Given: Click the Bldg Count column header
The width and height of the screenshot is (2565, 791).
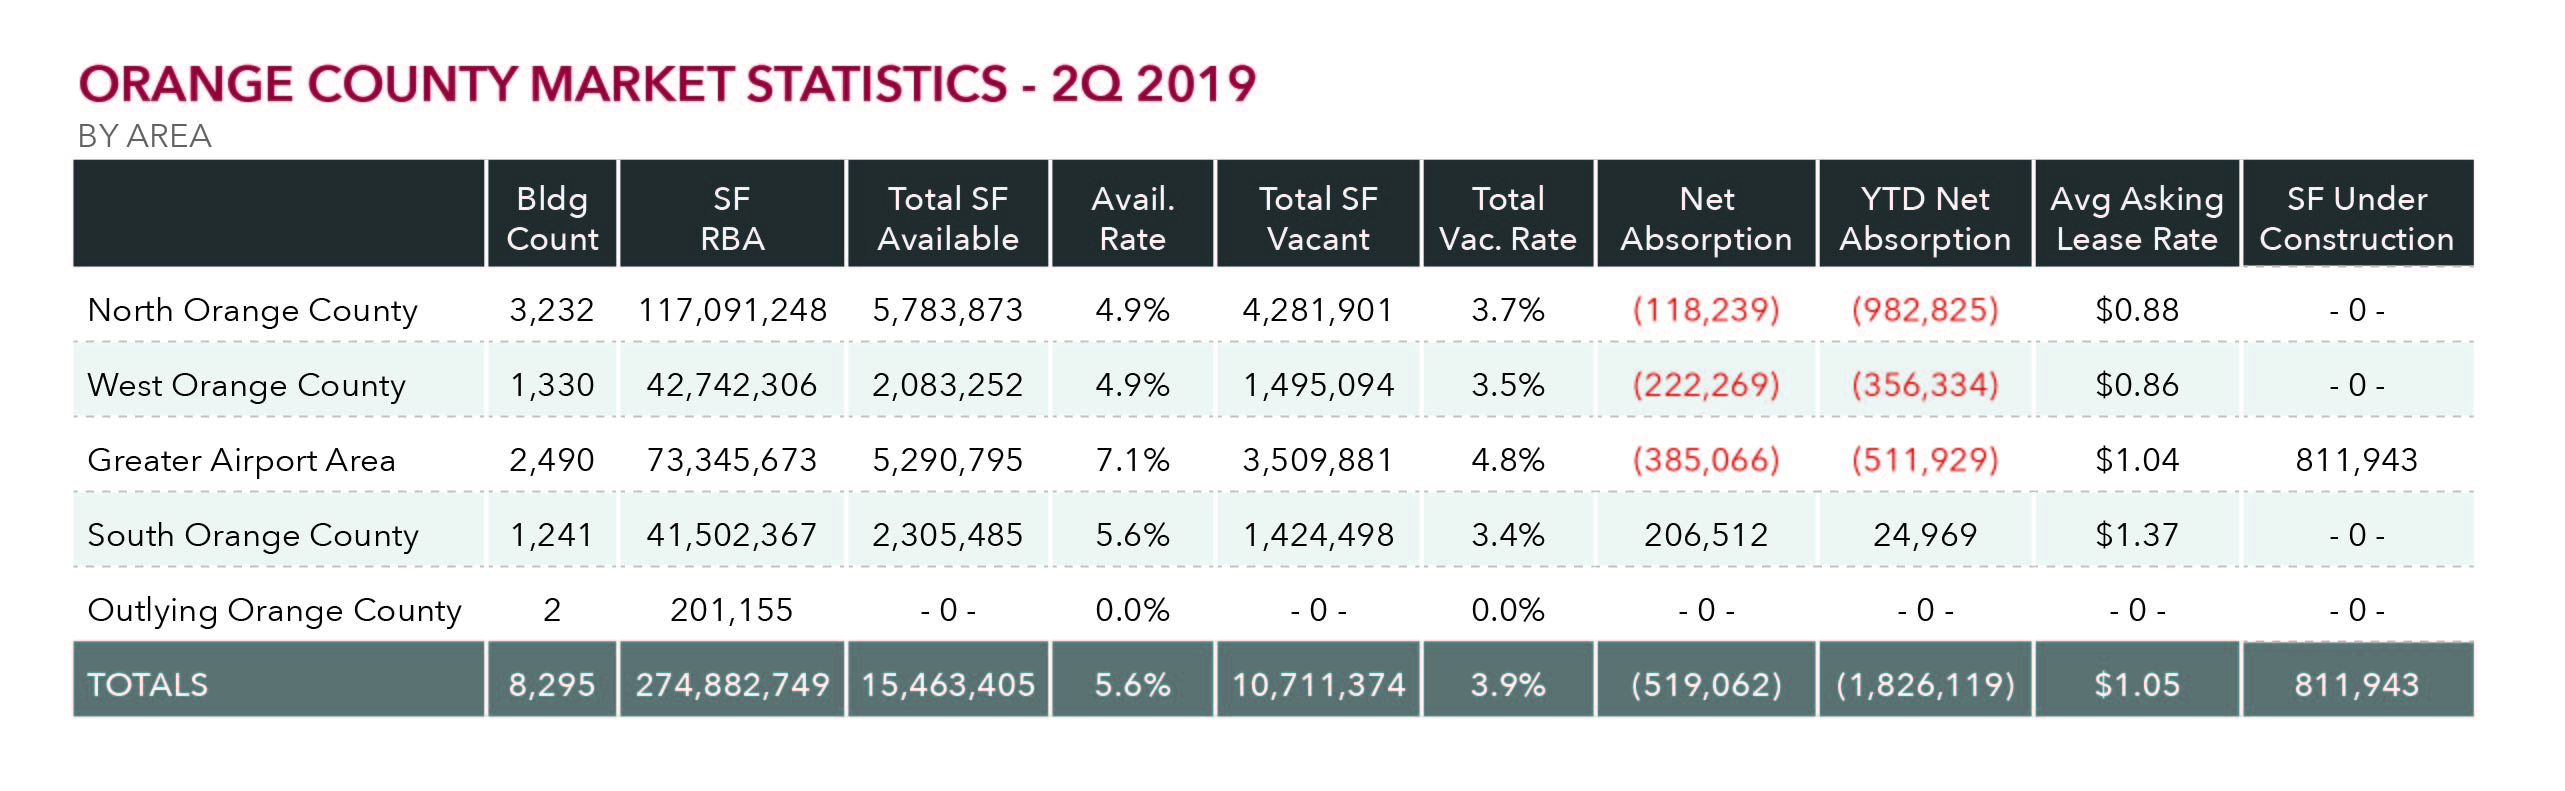Looking at the screenshot, I should [552, 218].
